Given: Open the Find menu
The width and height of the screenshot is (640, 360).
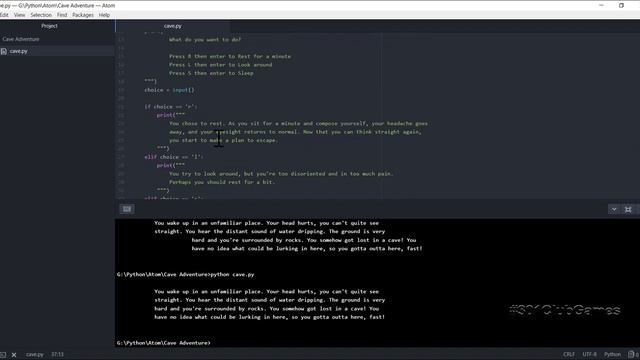Looking at the screenshot, I should (62, 15).
